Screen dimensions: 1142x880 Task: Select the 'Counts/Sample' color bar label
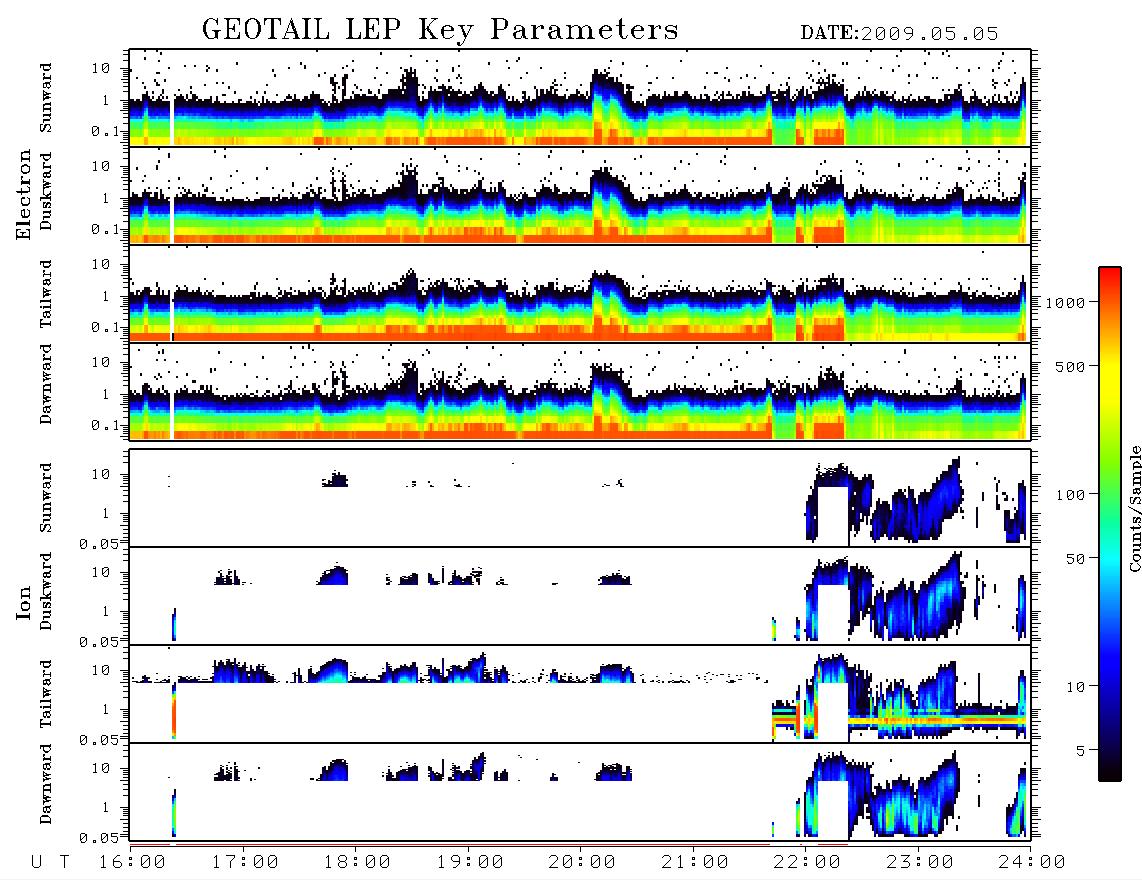coord(1134,508)
